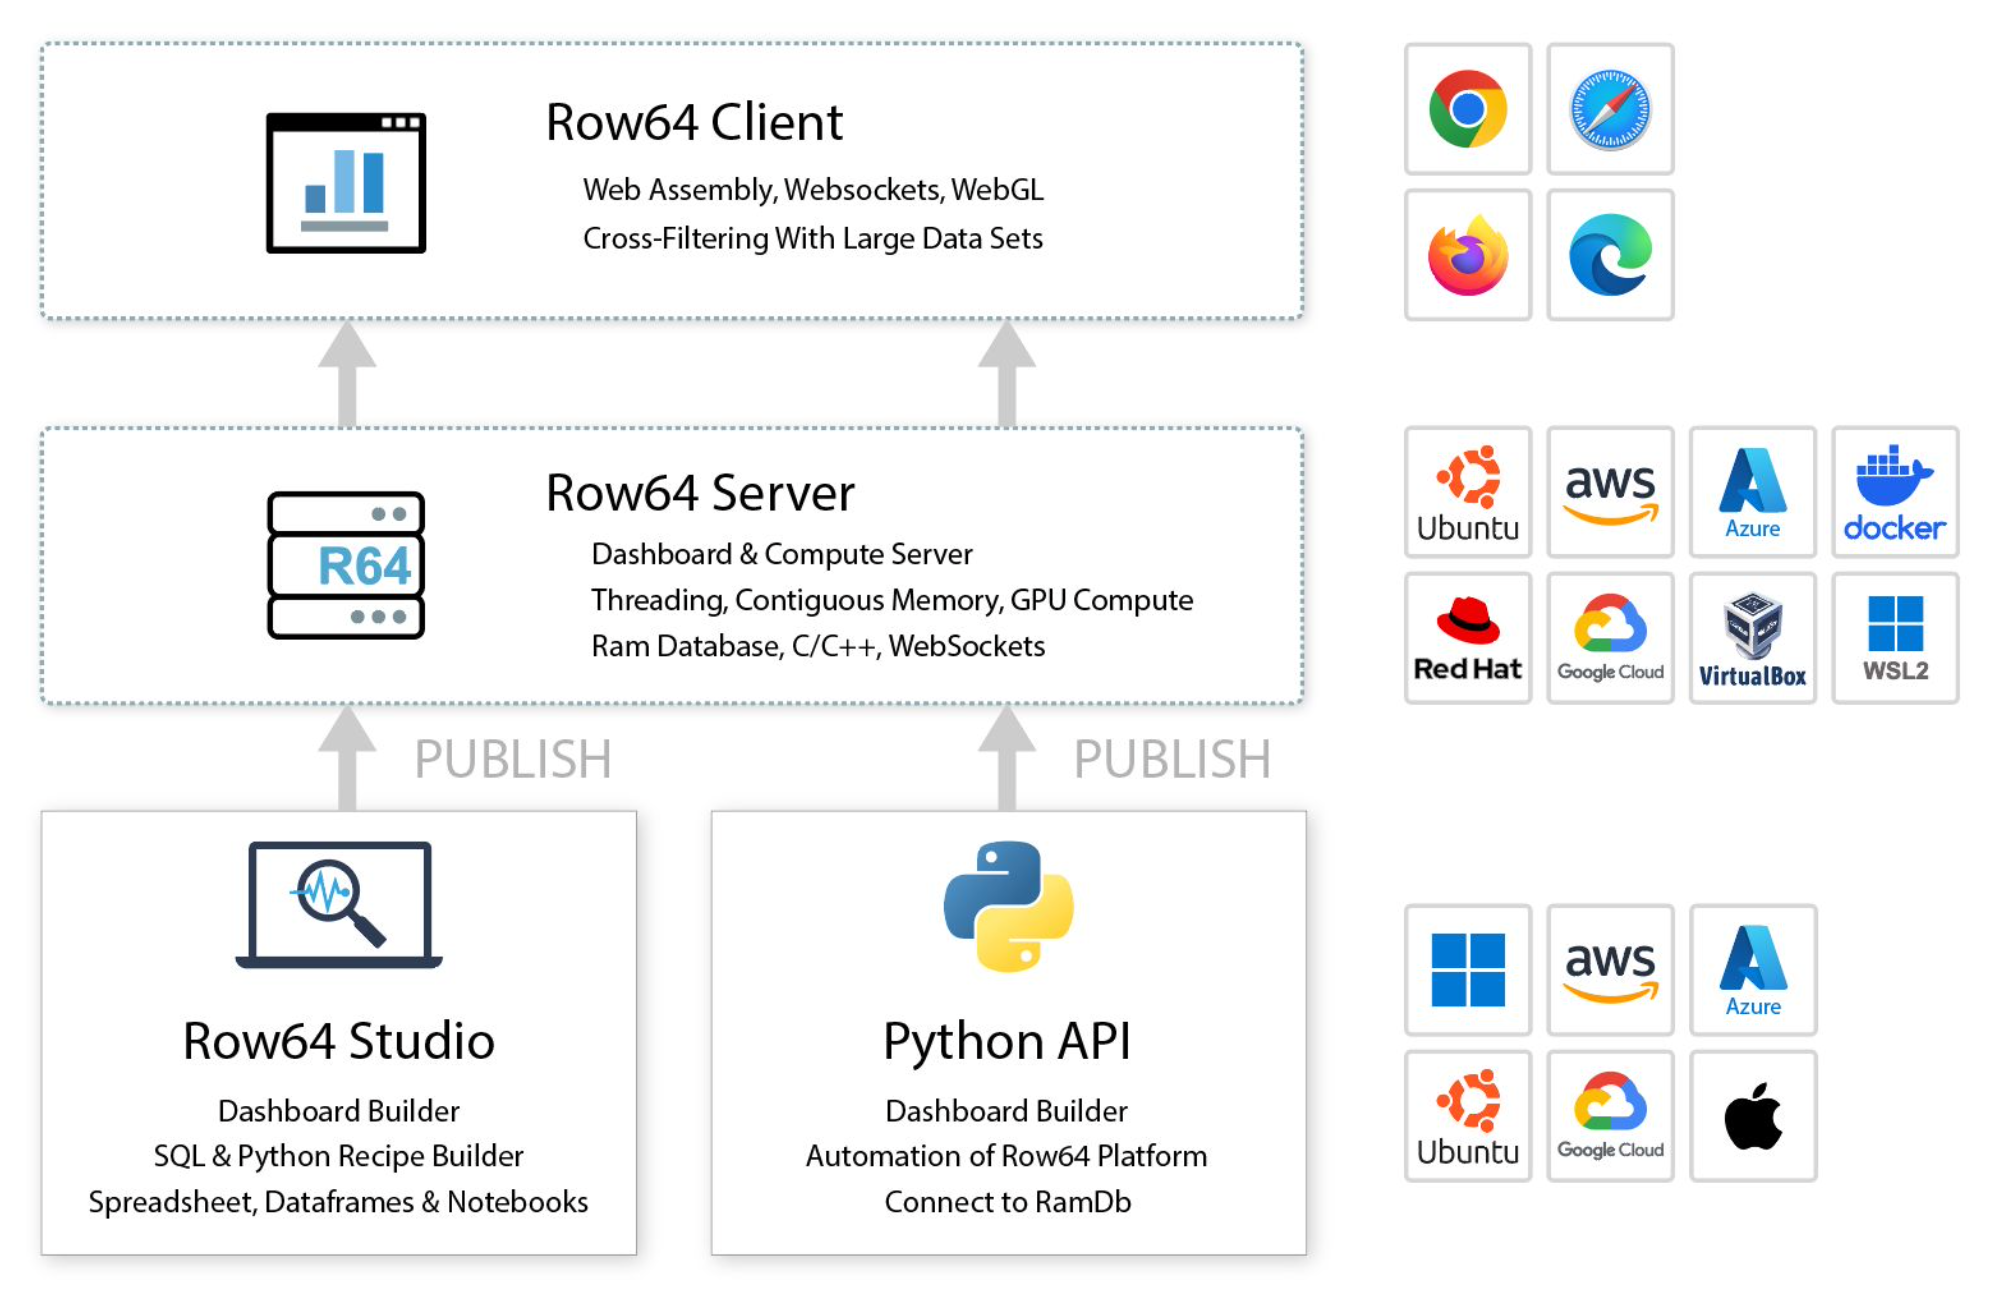Click 'Dashboard Builder' under Python API
This screenshot has height=1310, width=2002.
click(x=1007, y=1111)
